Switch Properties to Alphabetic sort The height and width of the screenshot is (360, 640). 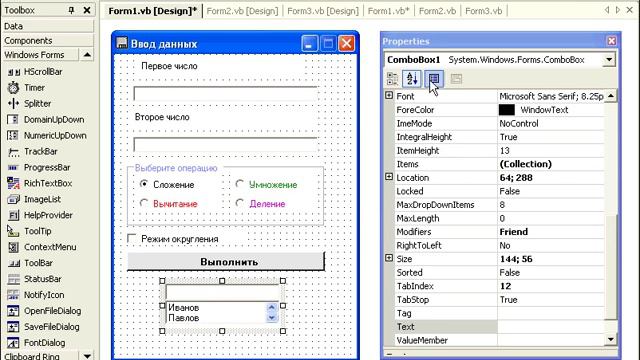point(412,79)
